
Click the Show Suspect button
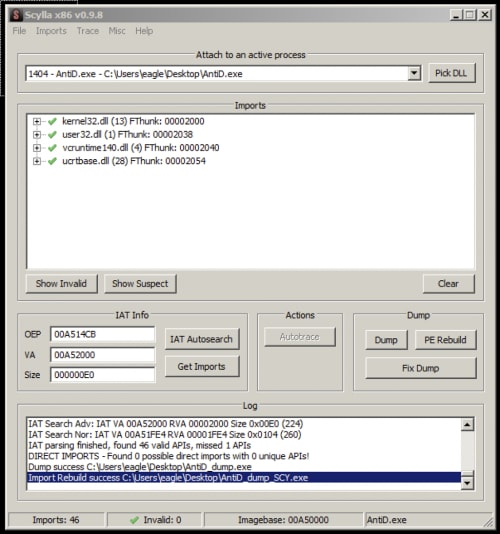[140, 284]
